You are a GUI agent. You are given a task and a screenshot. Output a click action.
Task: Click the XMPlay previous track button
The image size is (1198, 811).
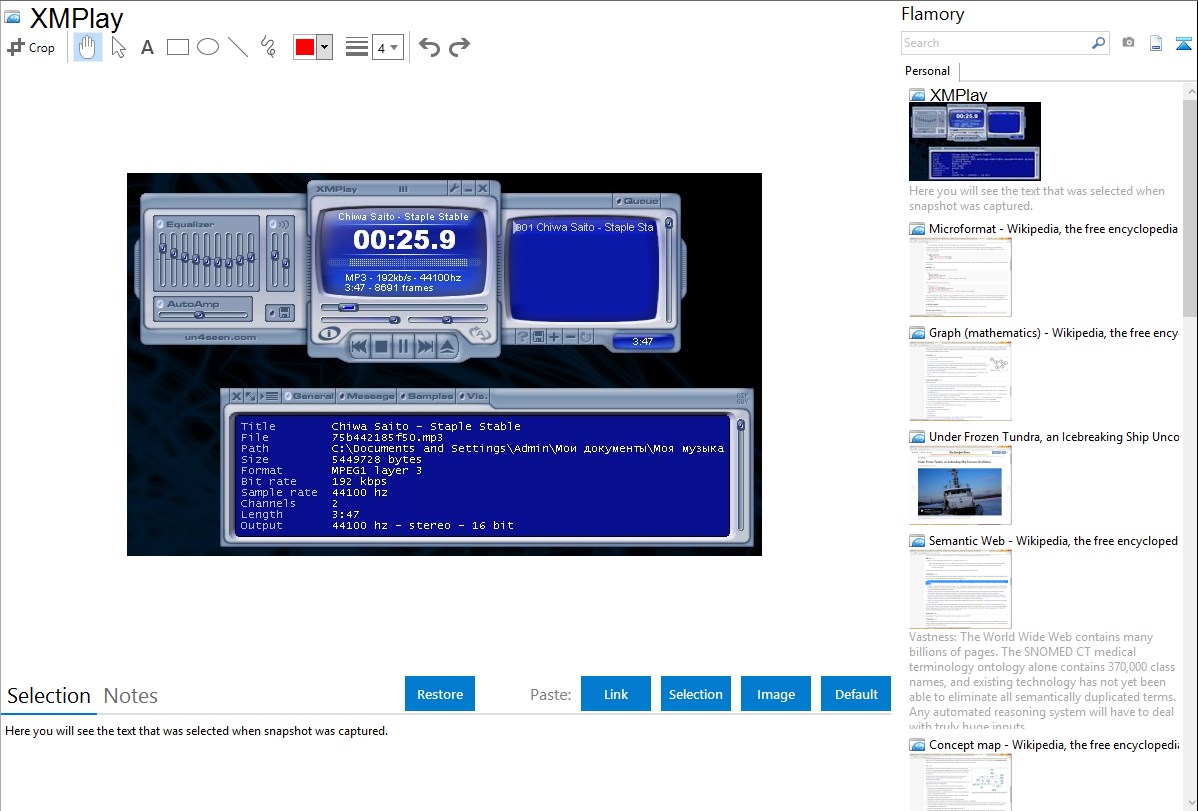pos(358,346)
